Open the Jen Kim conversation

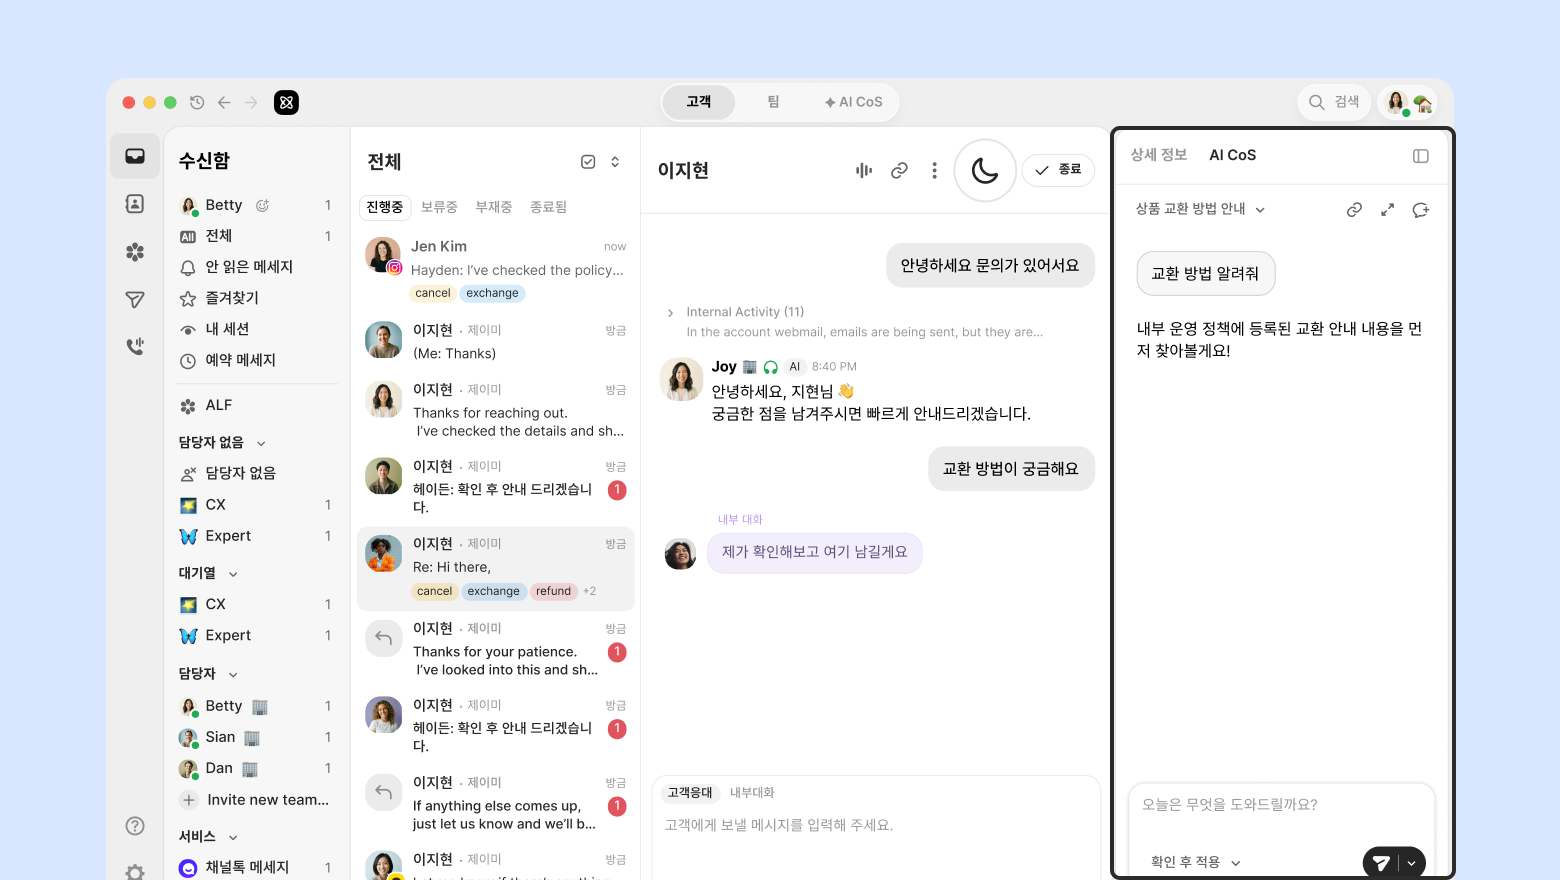tap(496, 269)
